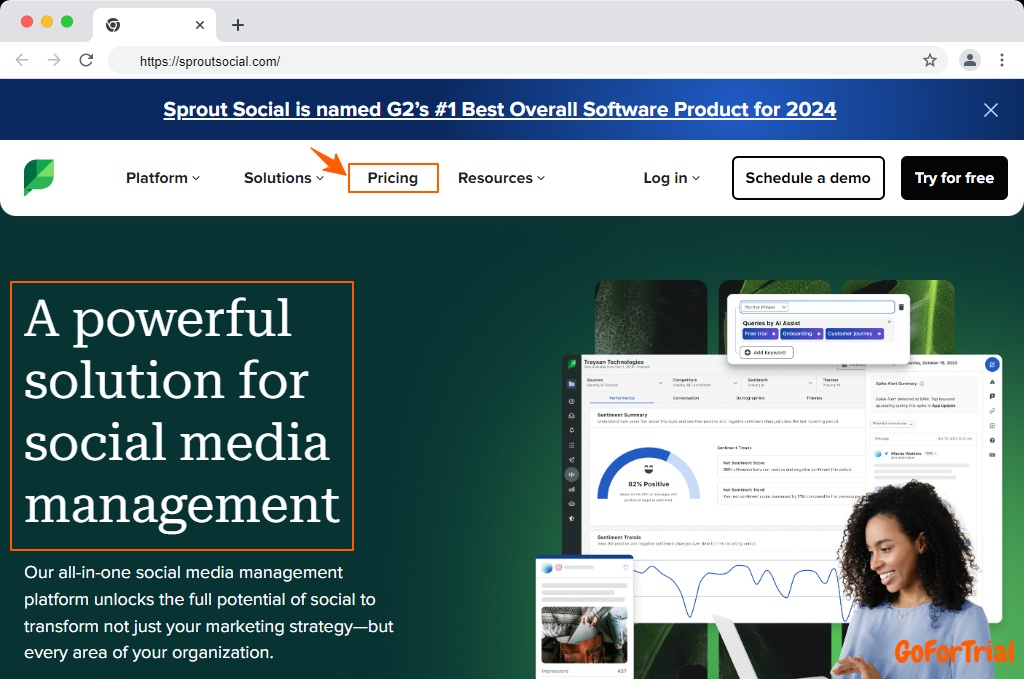Expand the Resources dropdown menu
Image resolution: width=1024 pixels, height=679 pixels.
point(501,178)
